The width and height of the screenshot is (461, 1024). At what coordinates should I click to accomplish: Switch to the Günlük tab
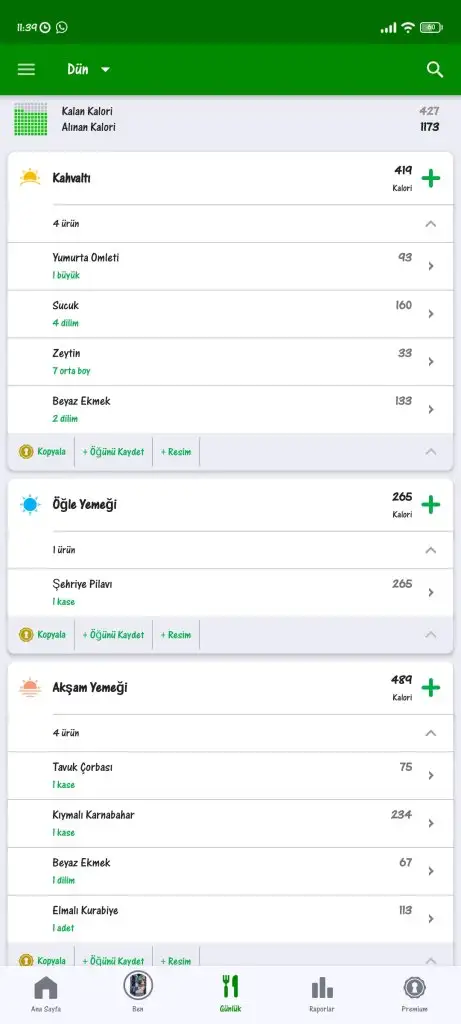point(230,994)
